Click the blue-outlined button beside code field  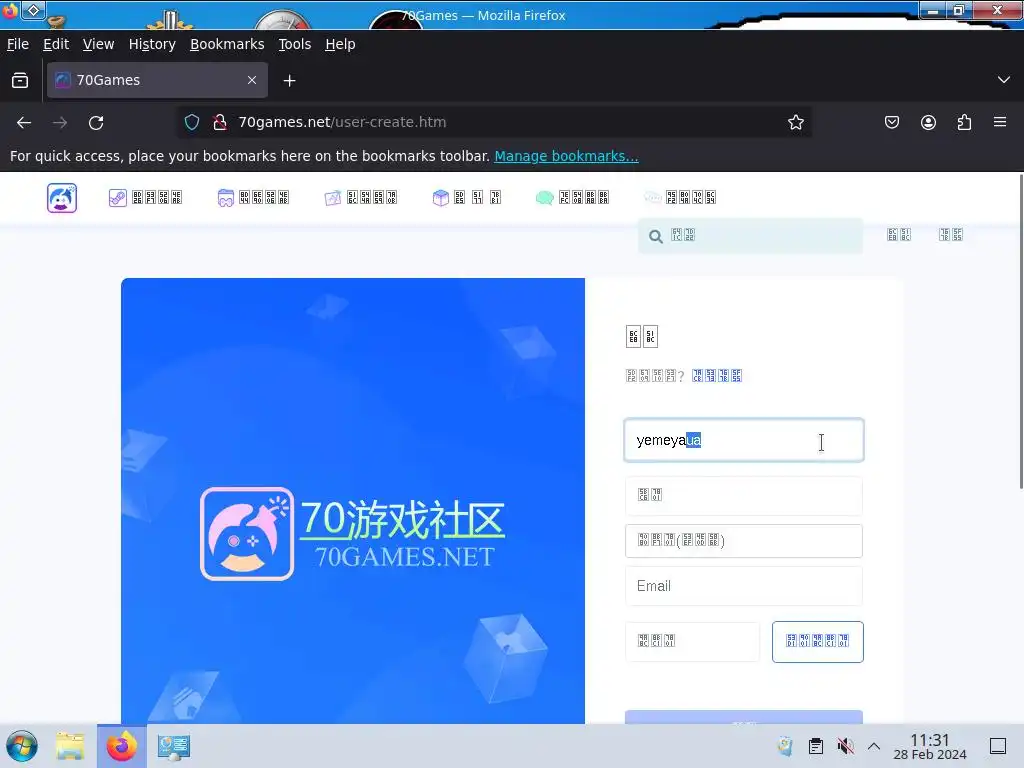tap(818, 641)
